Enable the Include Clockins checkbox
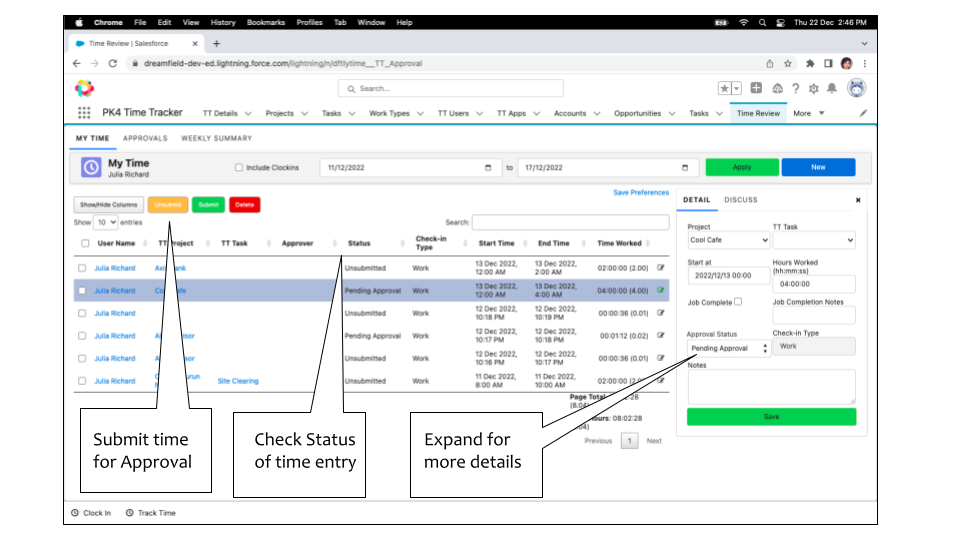Viewport: 960px width, 540px height. (x=238, y=168)
